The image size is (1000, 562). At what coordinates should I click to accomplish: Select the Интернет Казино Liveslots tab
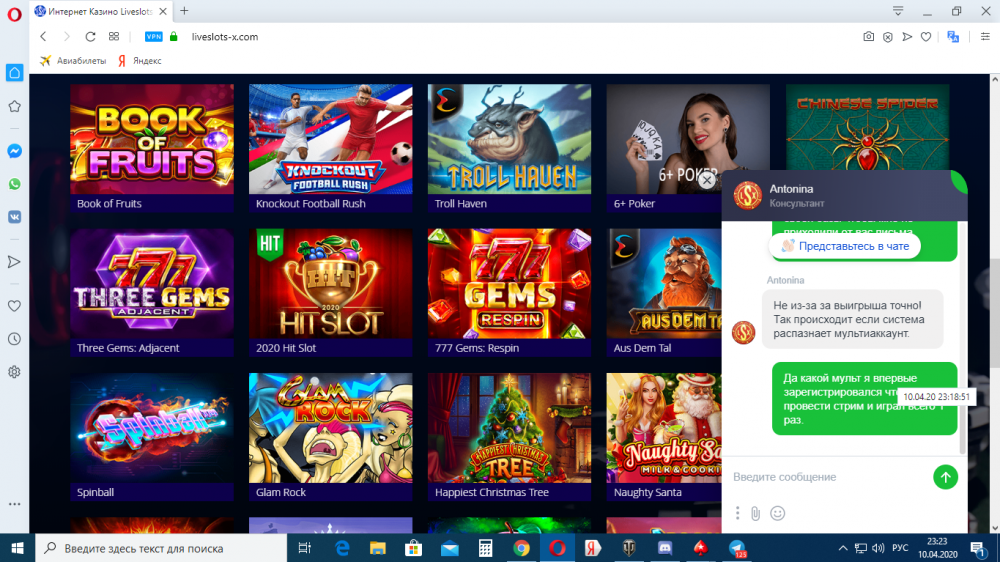[x=102, y=11]
